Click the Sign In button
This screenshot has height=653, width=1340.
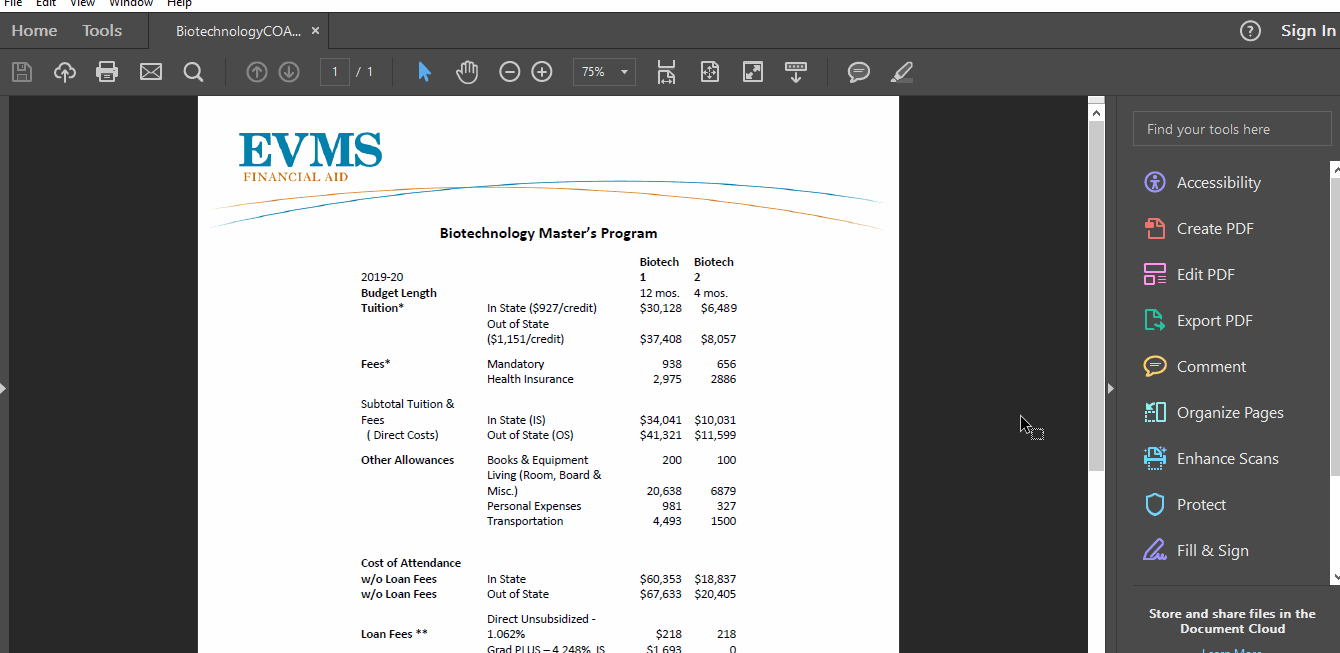coord(1307,30)
